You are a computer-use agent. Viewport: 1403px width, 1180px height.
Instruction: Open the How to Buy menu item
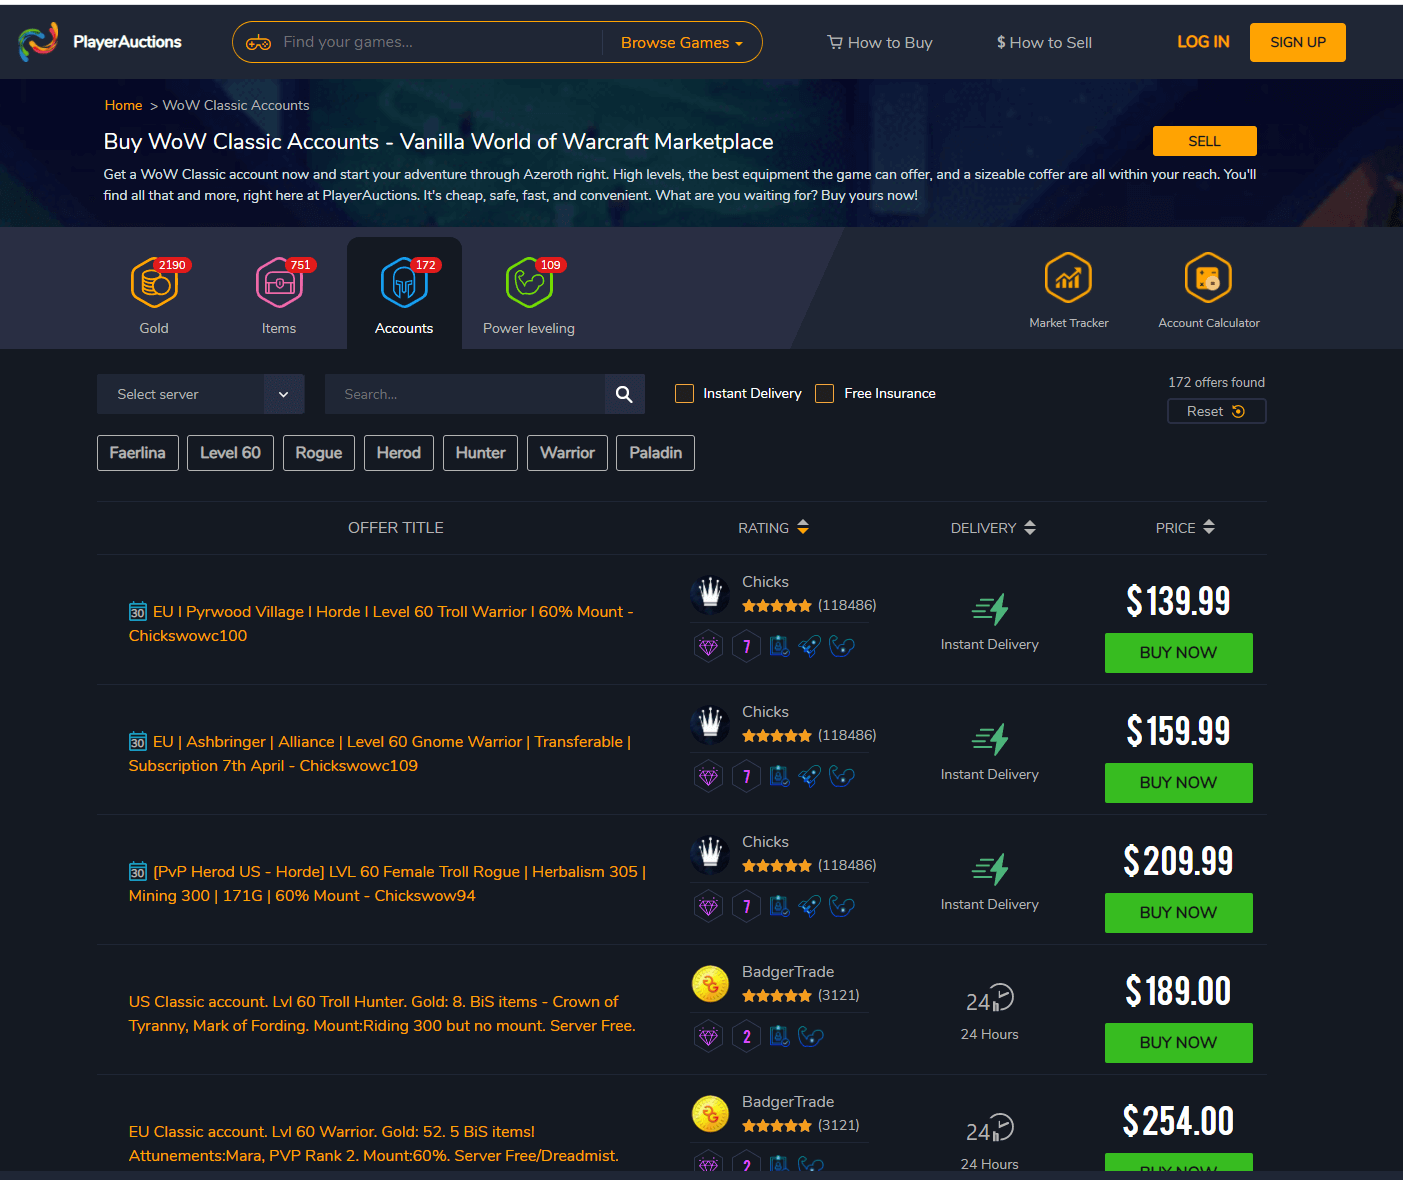pyautogui.click(x=880, y=43)
